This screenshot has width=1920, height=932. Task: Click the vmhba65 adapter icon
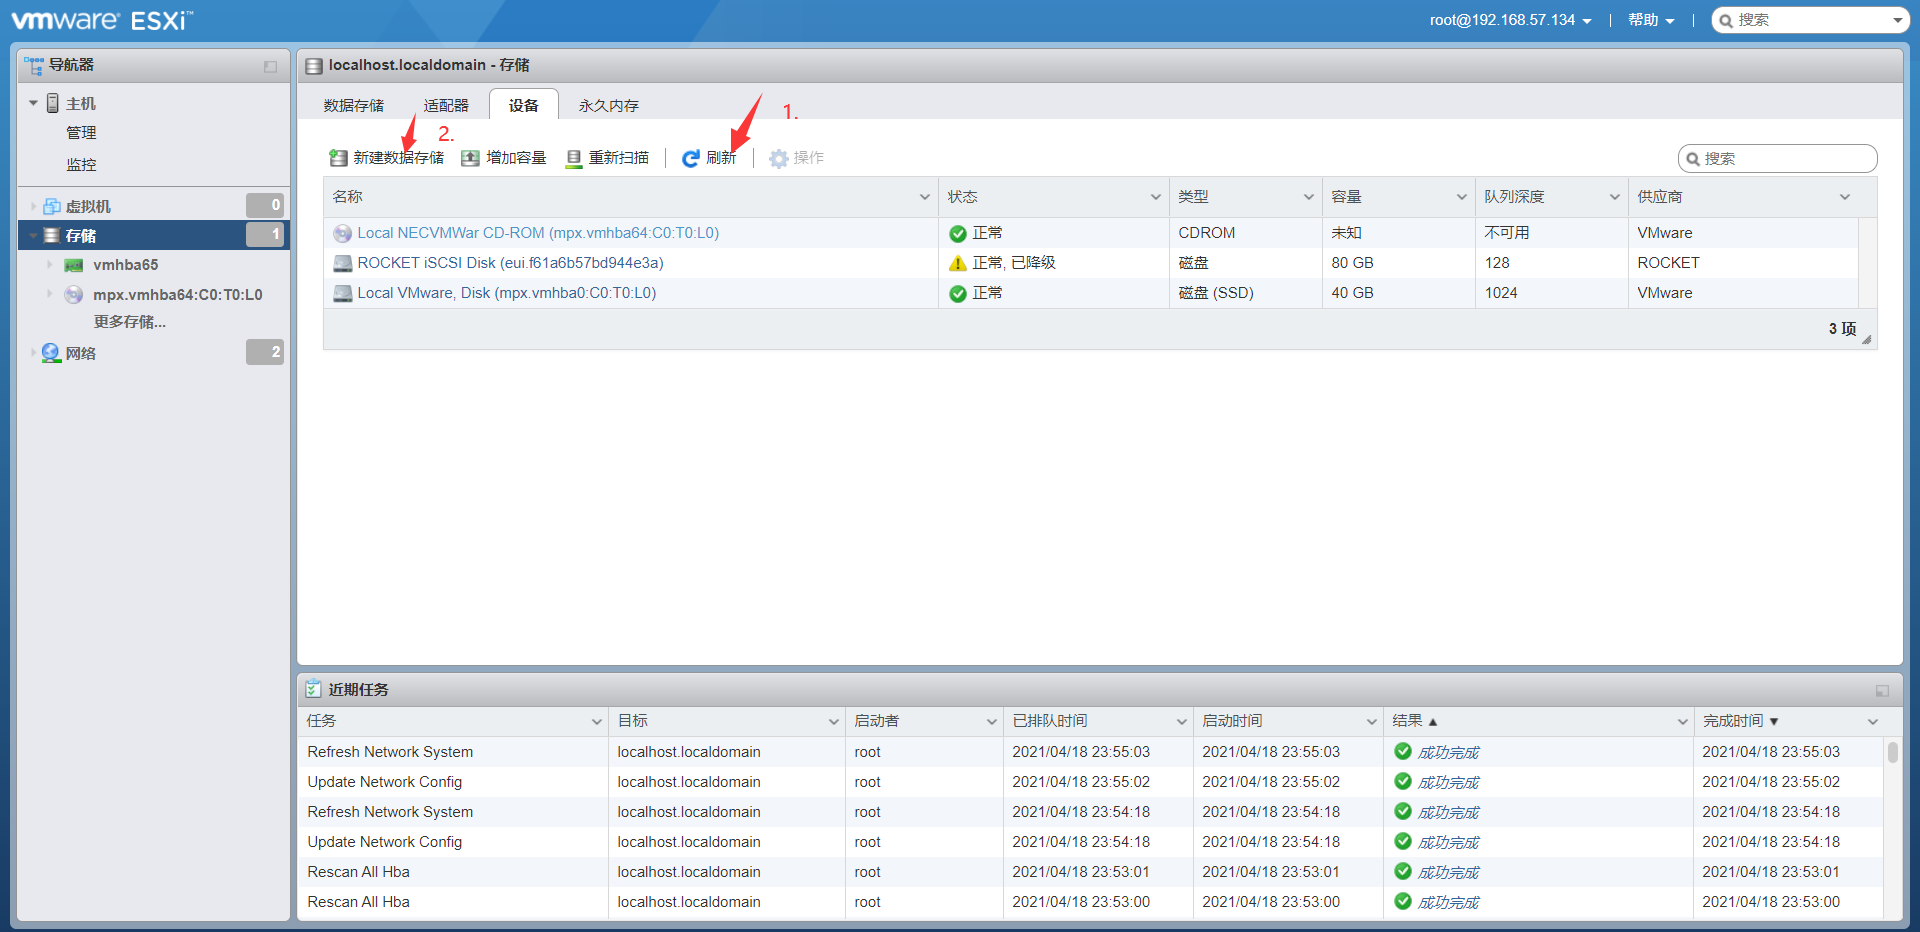[75, 264]
